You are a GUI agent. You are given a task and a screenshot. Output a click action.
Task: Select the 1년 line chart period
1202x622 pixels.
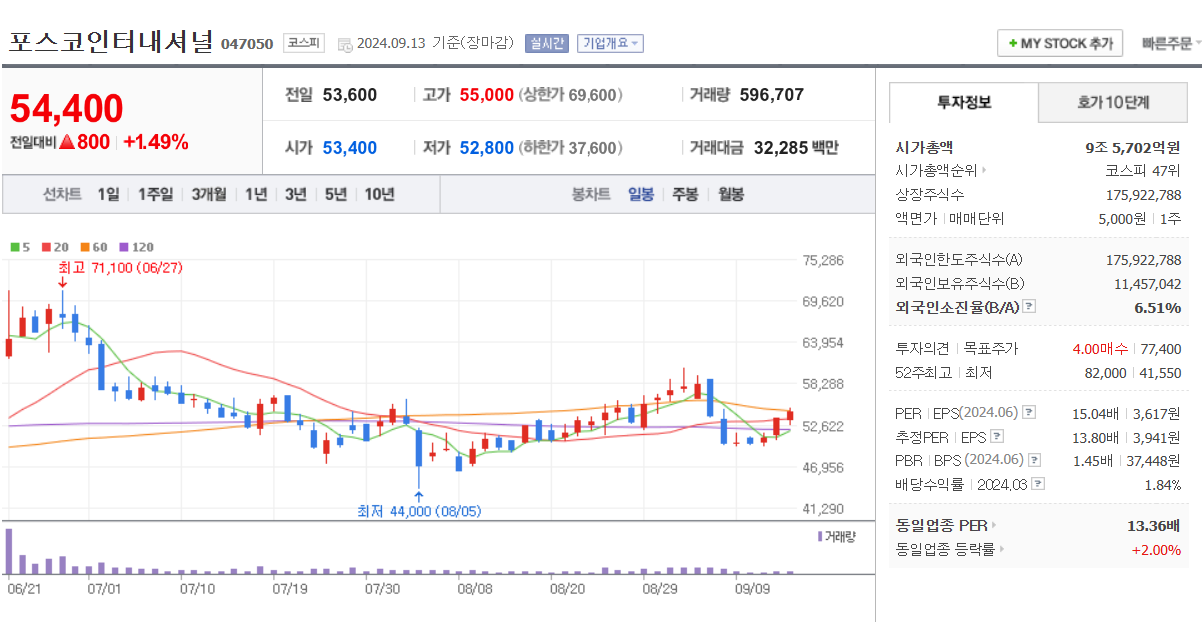click(x=256, y=194)
